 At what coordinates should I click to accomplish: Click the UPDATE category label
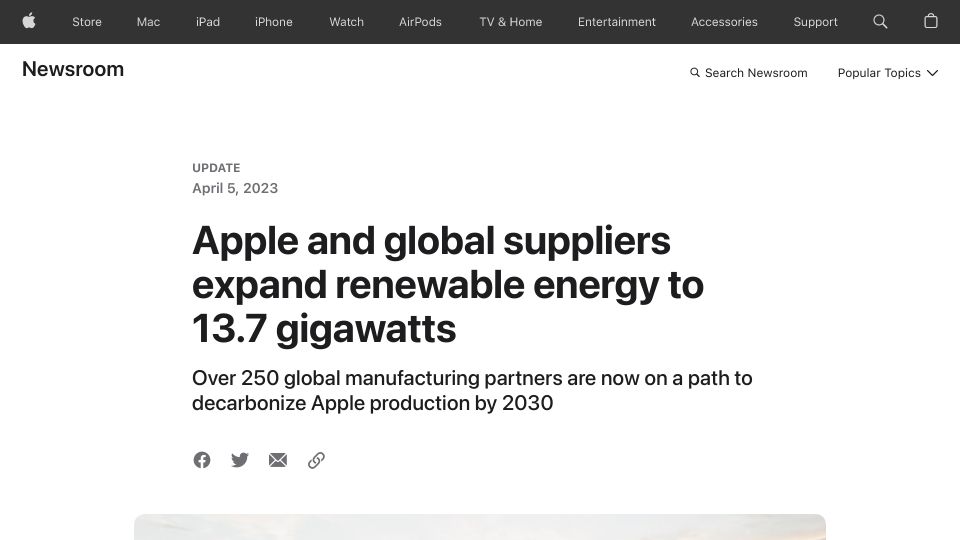(216, 168)
